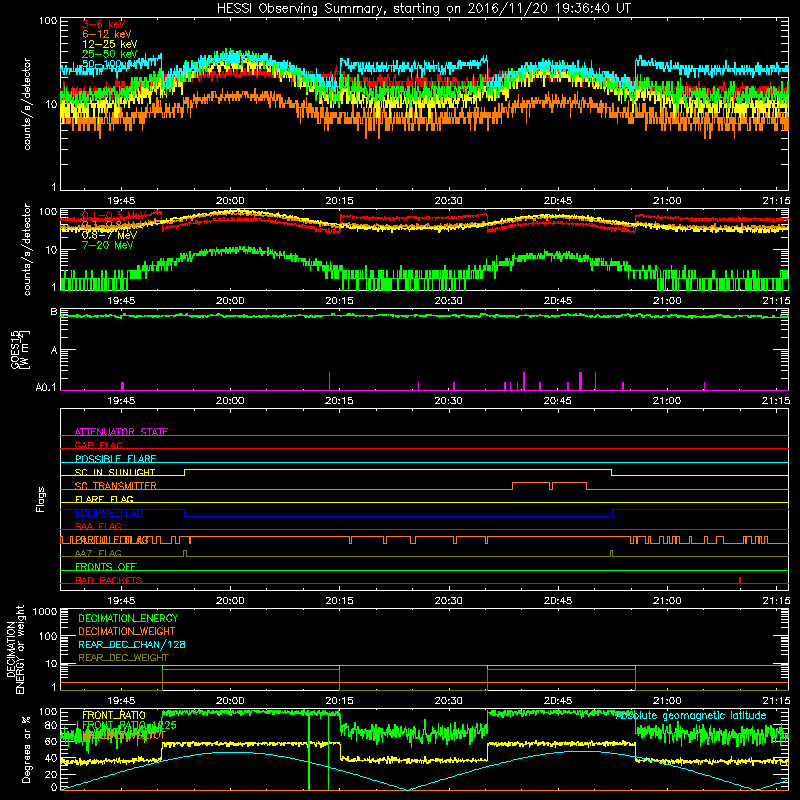
Task: Click the SAA_FLAG label
Action: (x=98, y=526)
